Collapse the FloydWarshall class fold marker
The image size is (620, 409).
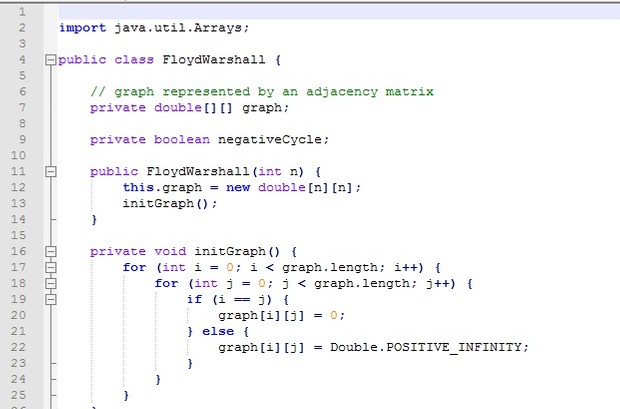[x=51, y=60]
